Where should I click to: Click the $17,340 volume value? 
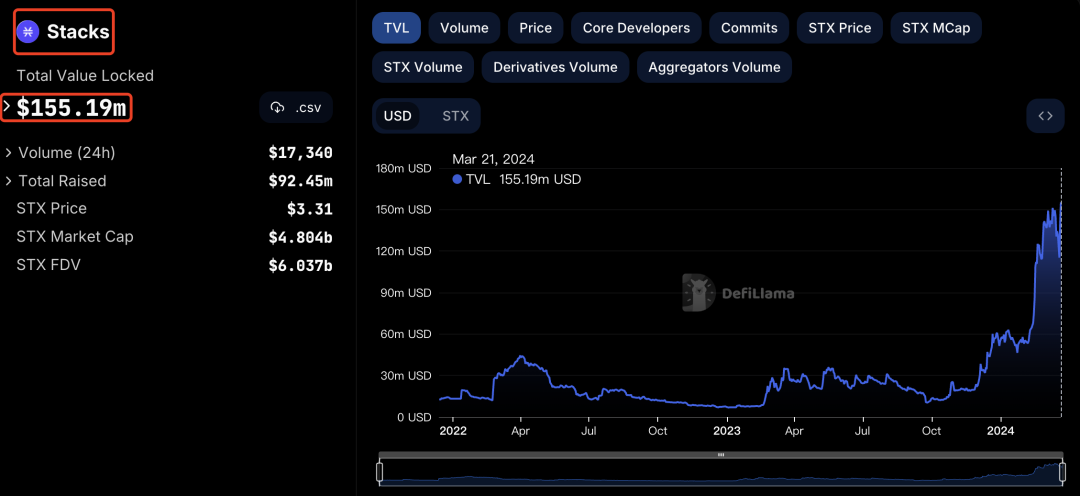coord(300,153)
